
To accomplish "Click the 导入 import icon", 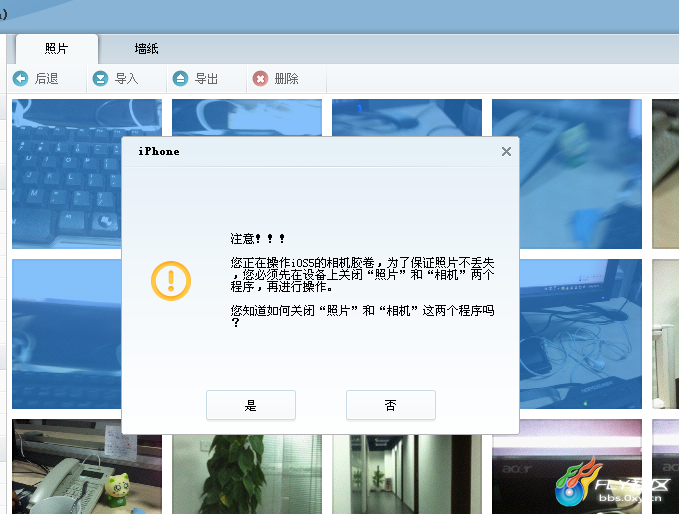I will click(100, 78).
